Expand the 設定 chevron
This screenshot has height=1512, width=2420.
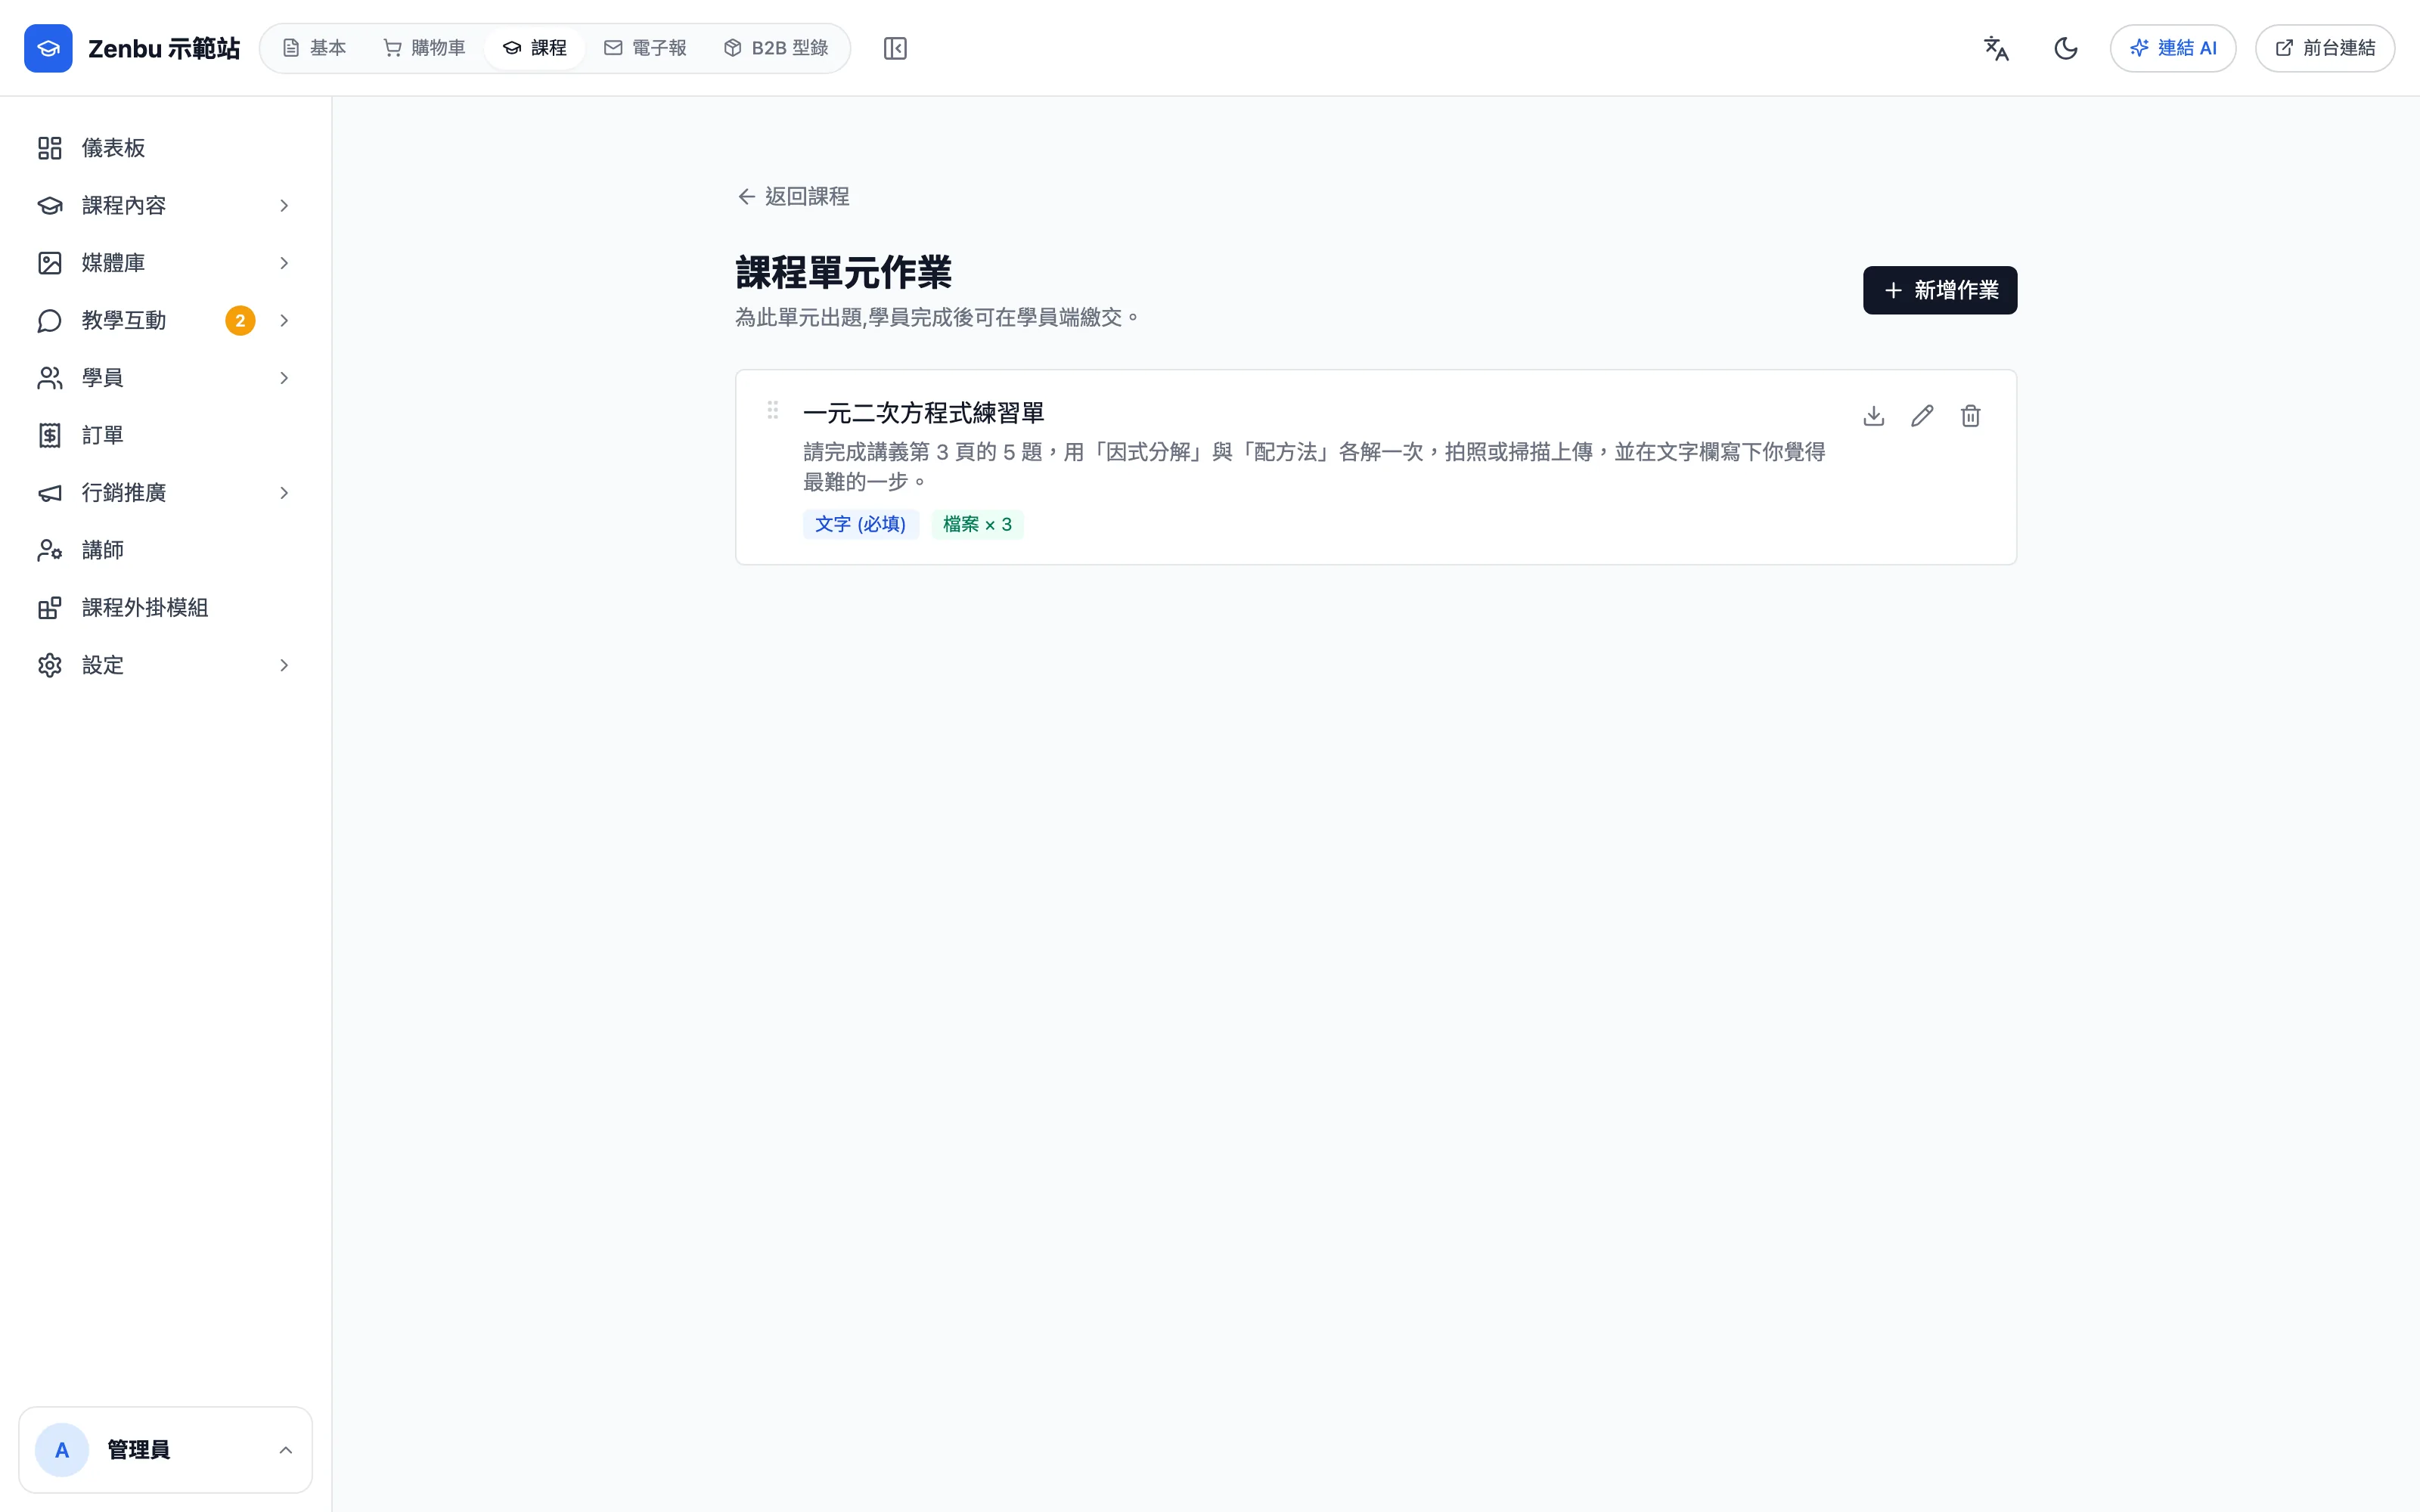tap(284, 665)
